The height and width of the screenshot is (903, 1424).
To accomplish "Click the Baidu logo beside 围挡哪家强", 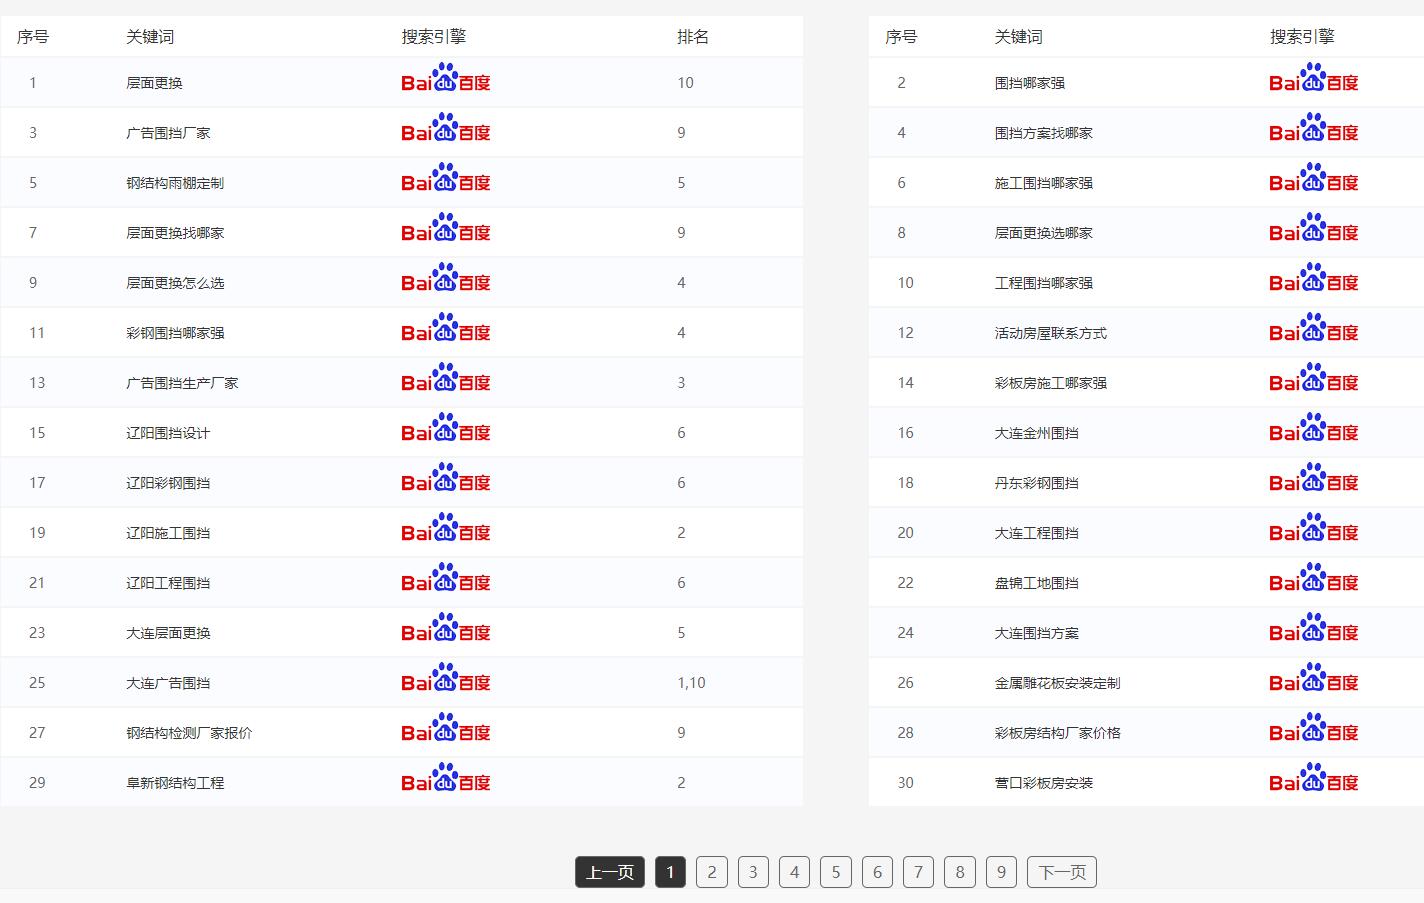I will (1314, 78).
